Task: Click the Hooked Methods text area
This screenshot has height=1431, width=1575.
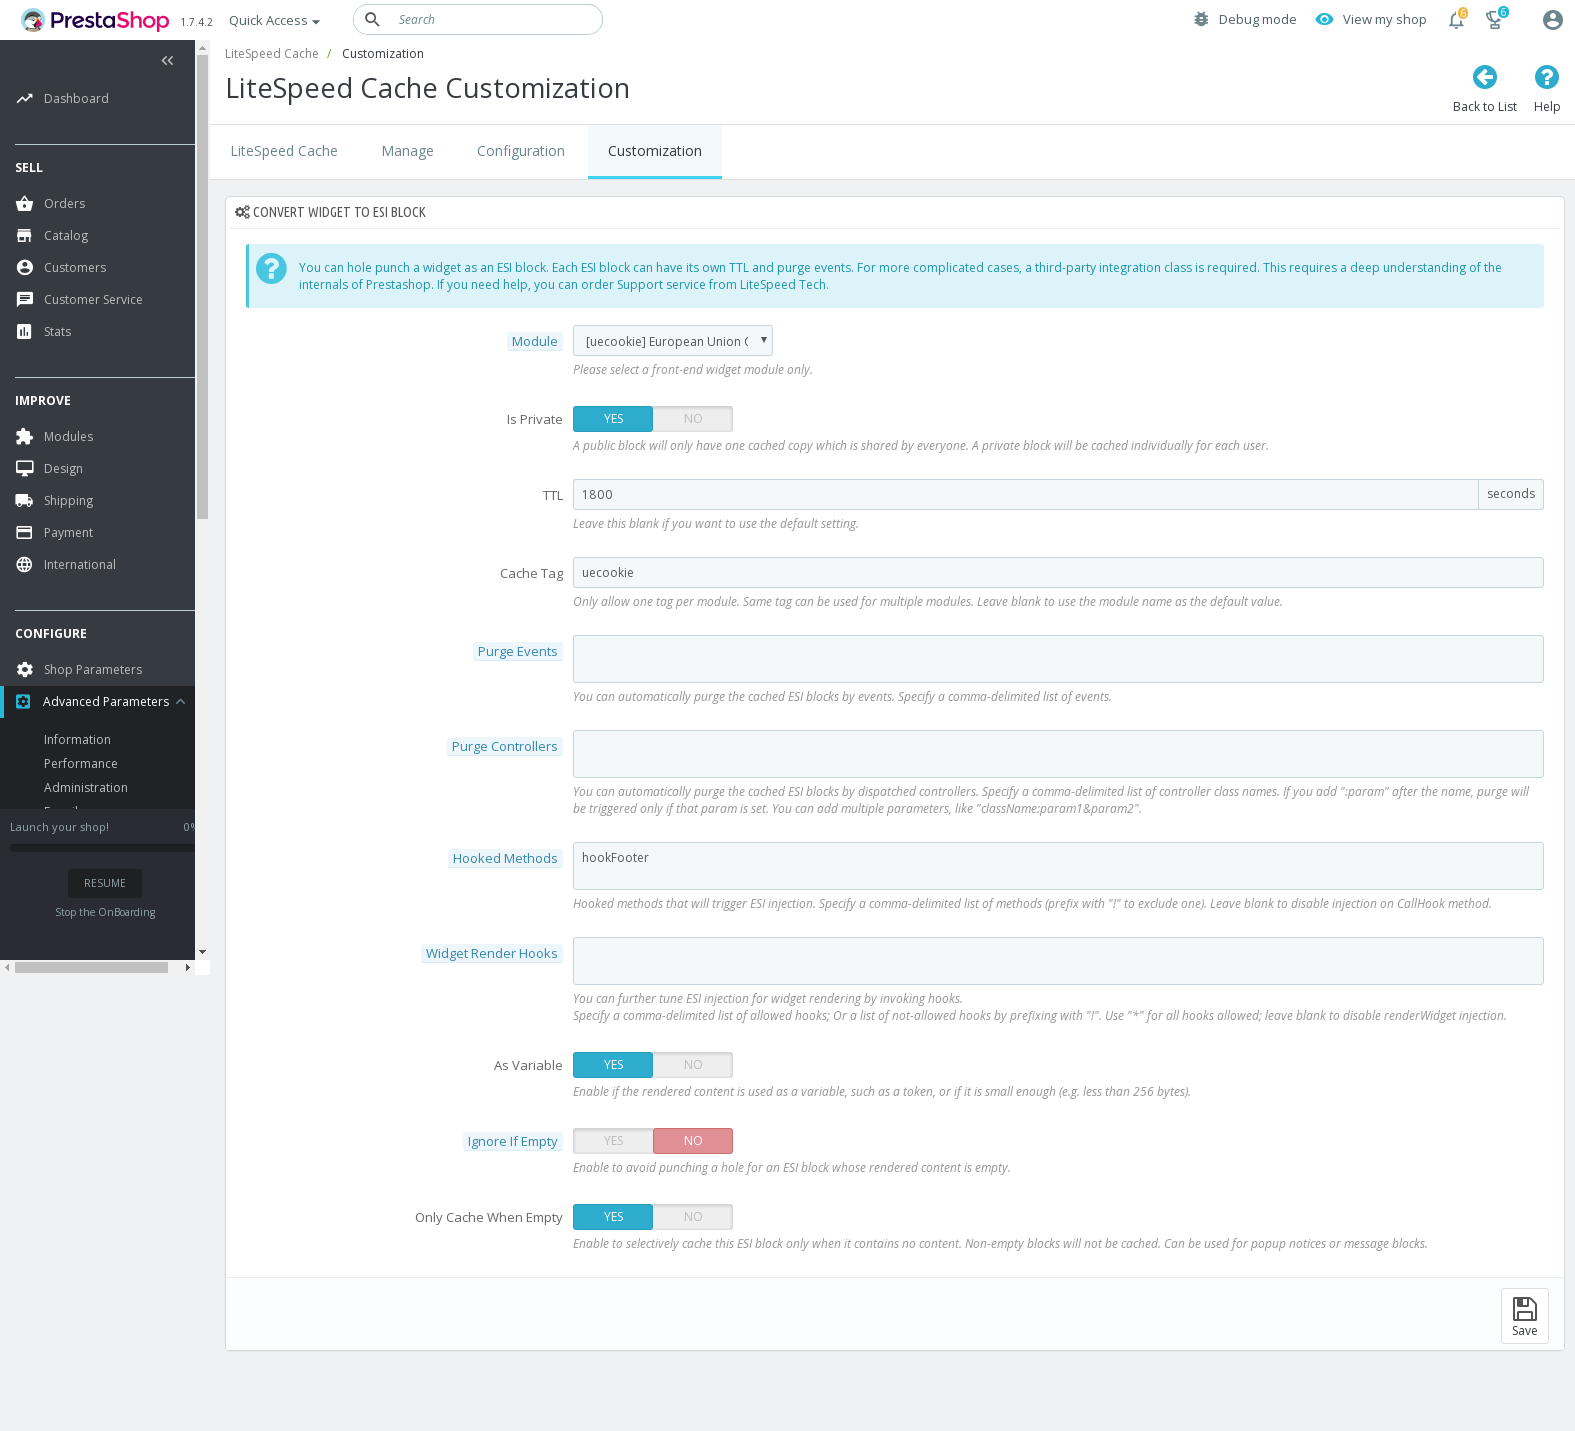Action: (x=1058, y=866)
